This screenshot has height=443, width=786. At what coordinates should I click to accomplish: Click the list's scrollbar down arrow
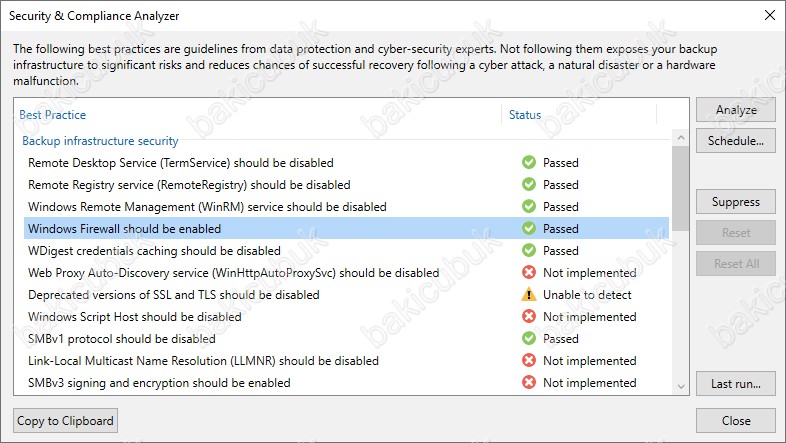pyautogui.click(x=681, y=386)
